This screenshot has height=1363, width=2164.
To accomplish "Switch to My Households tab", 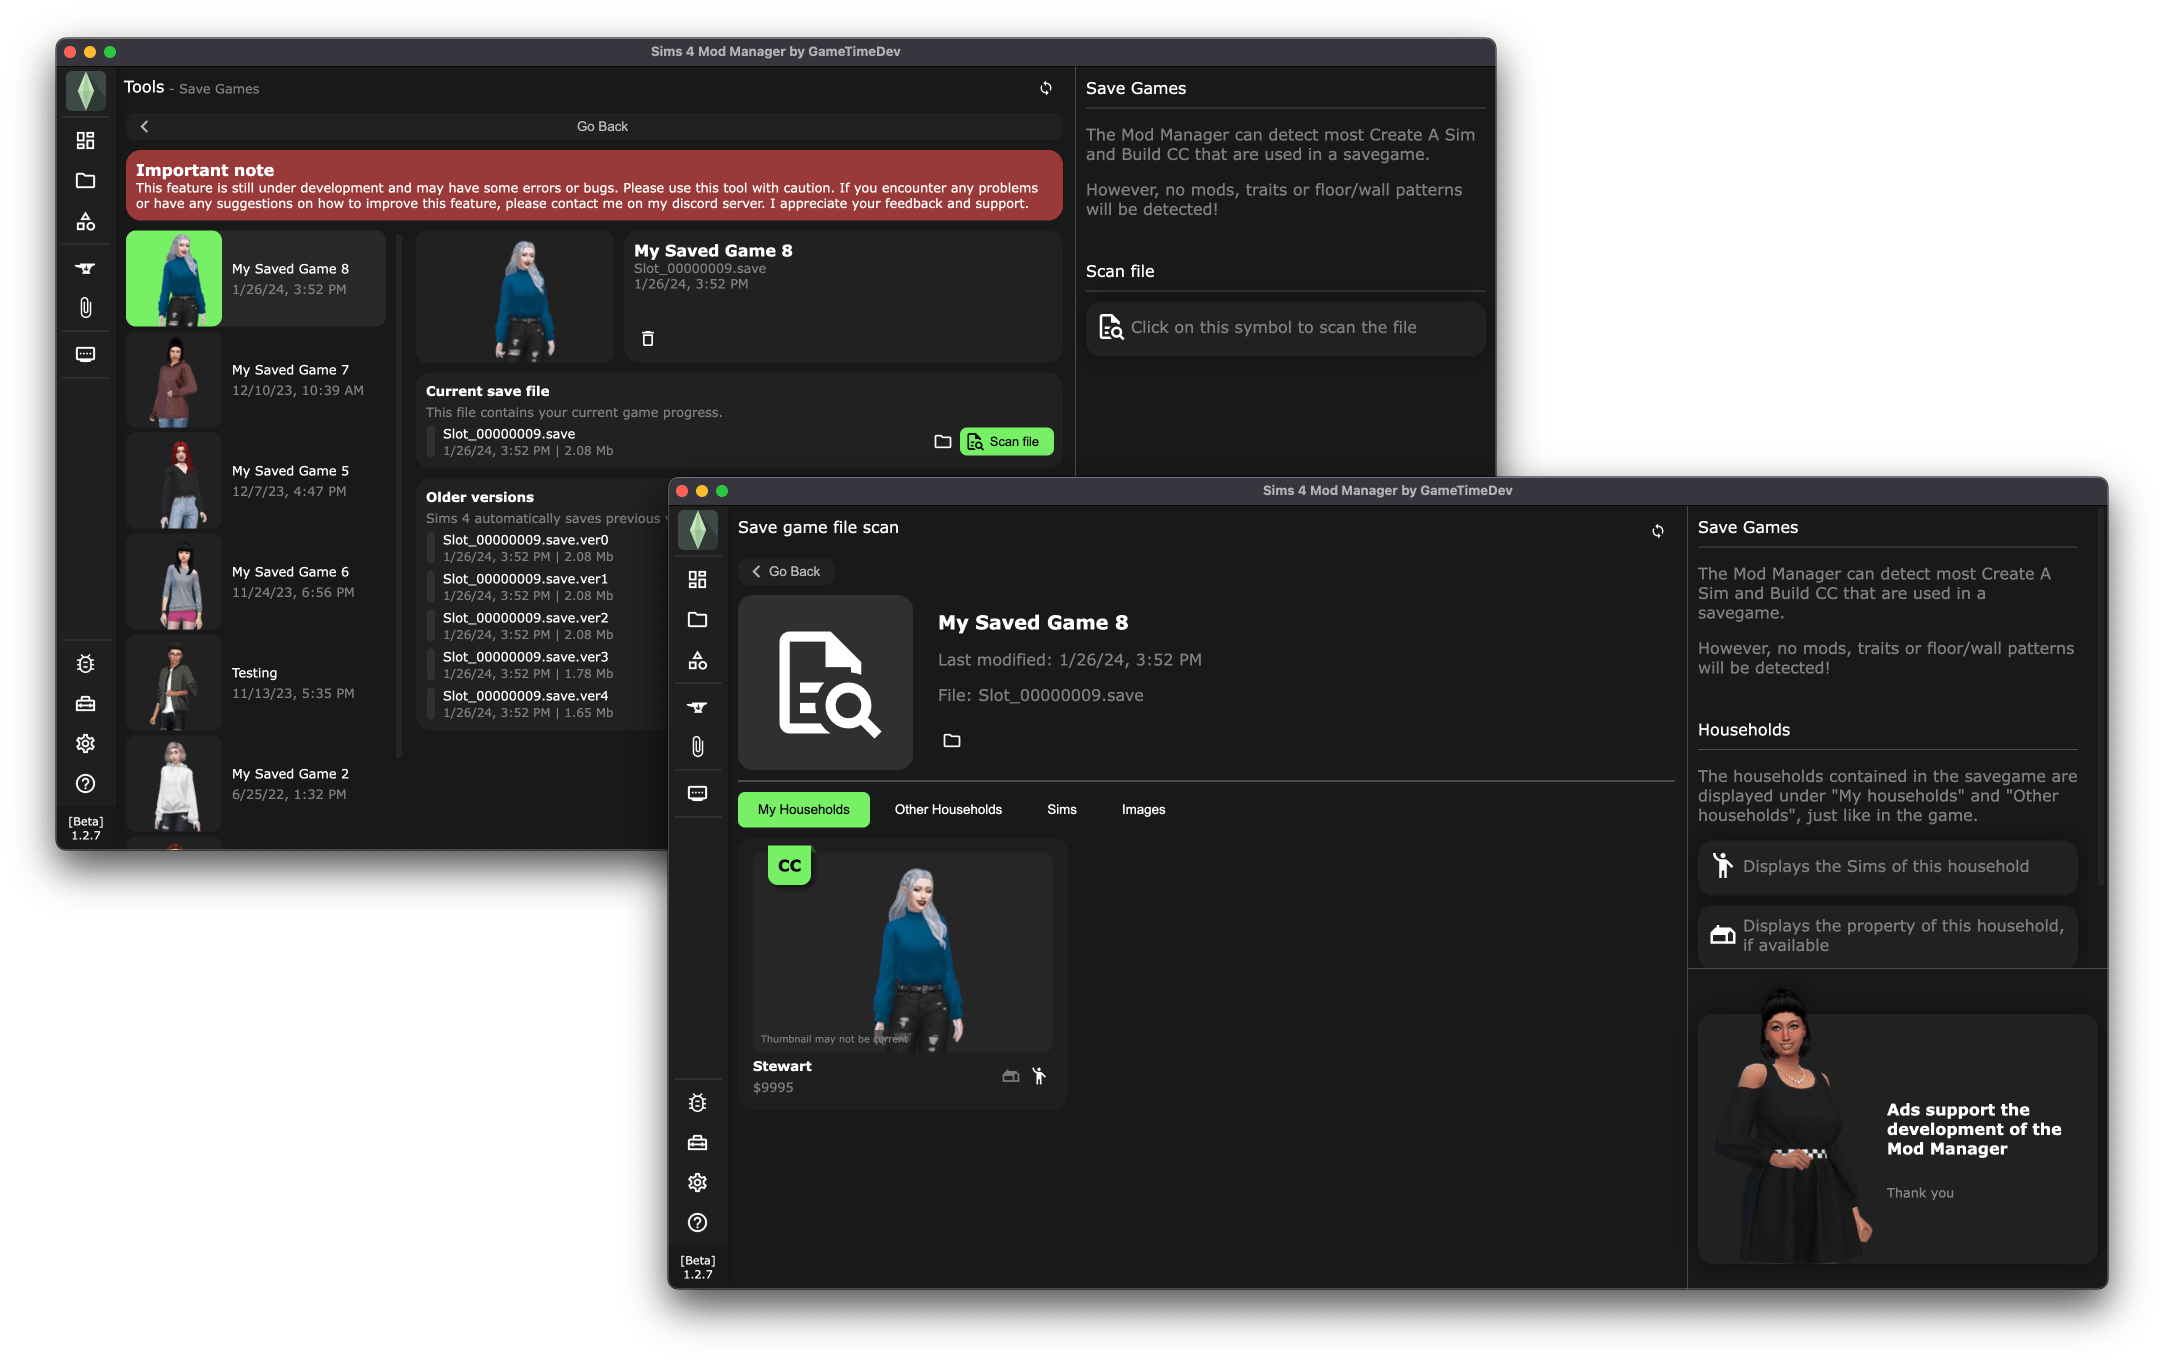I will [x=804, y=809].
